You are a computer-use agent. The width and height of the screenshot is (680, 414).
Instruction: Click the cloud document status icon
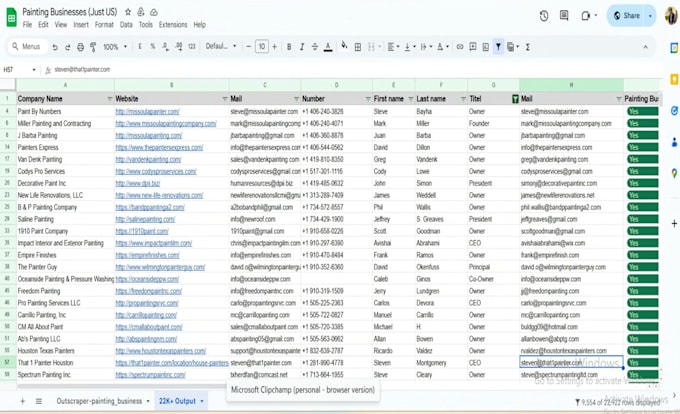pos(154,12)
